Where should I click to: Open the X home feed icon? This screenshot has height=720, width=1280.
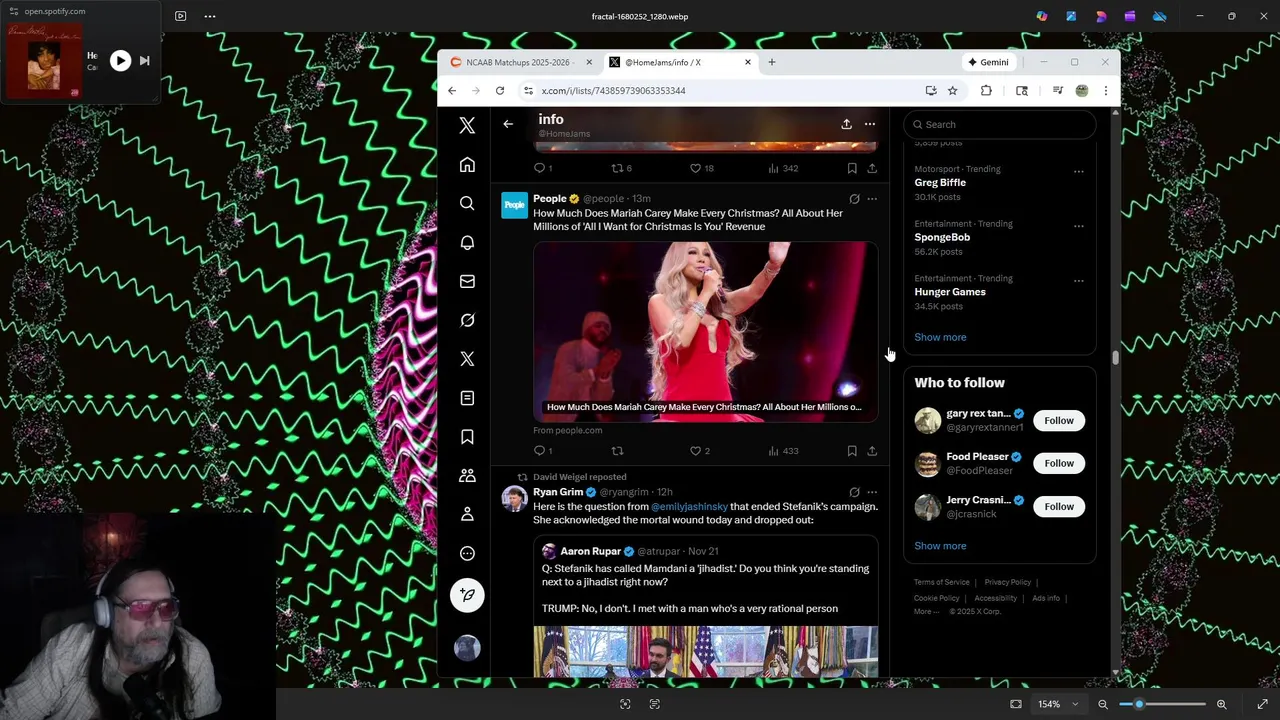coord(467,165)
